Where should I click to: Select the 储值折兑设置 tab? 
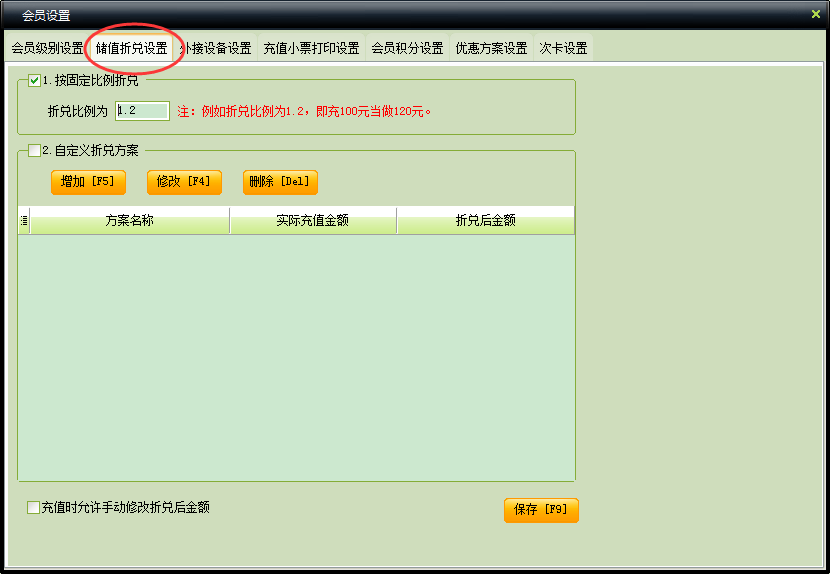tap(132, 48)
